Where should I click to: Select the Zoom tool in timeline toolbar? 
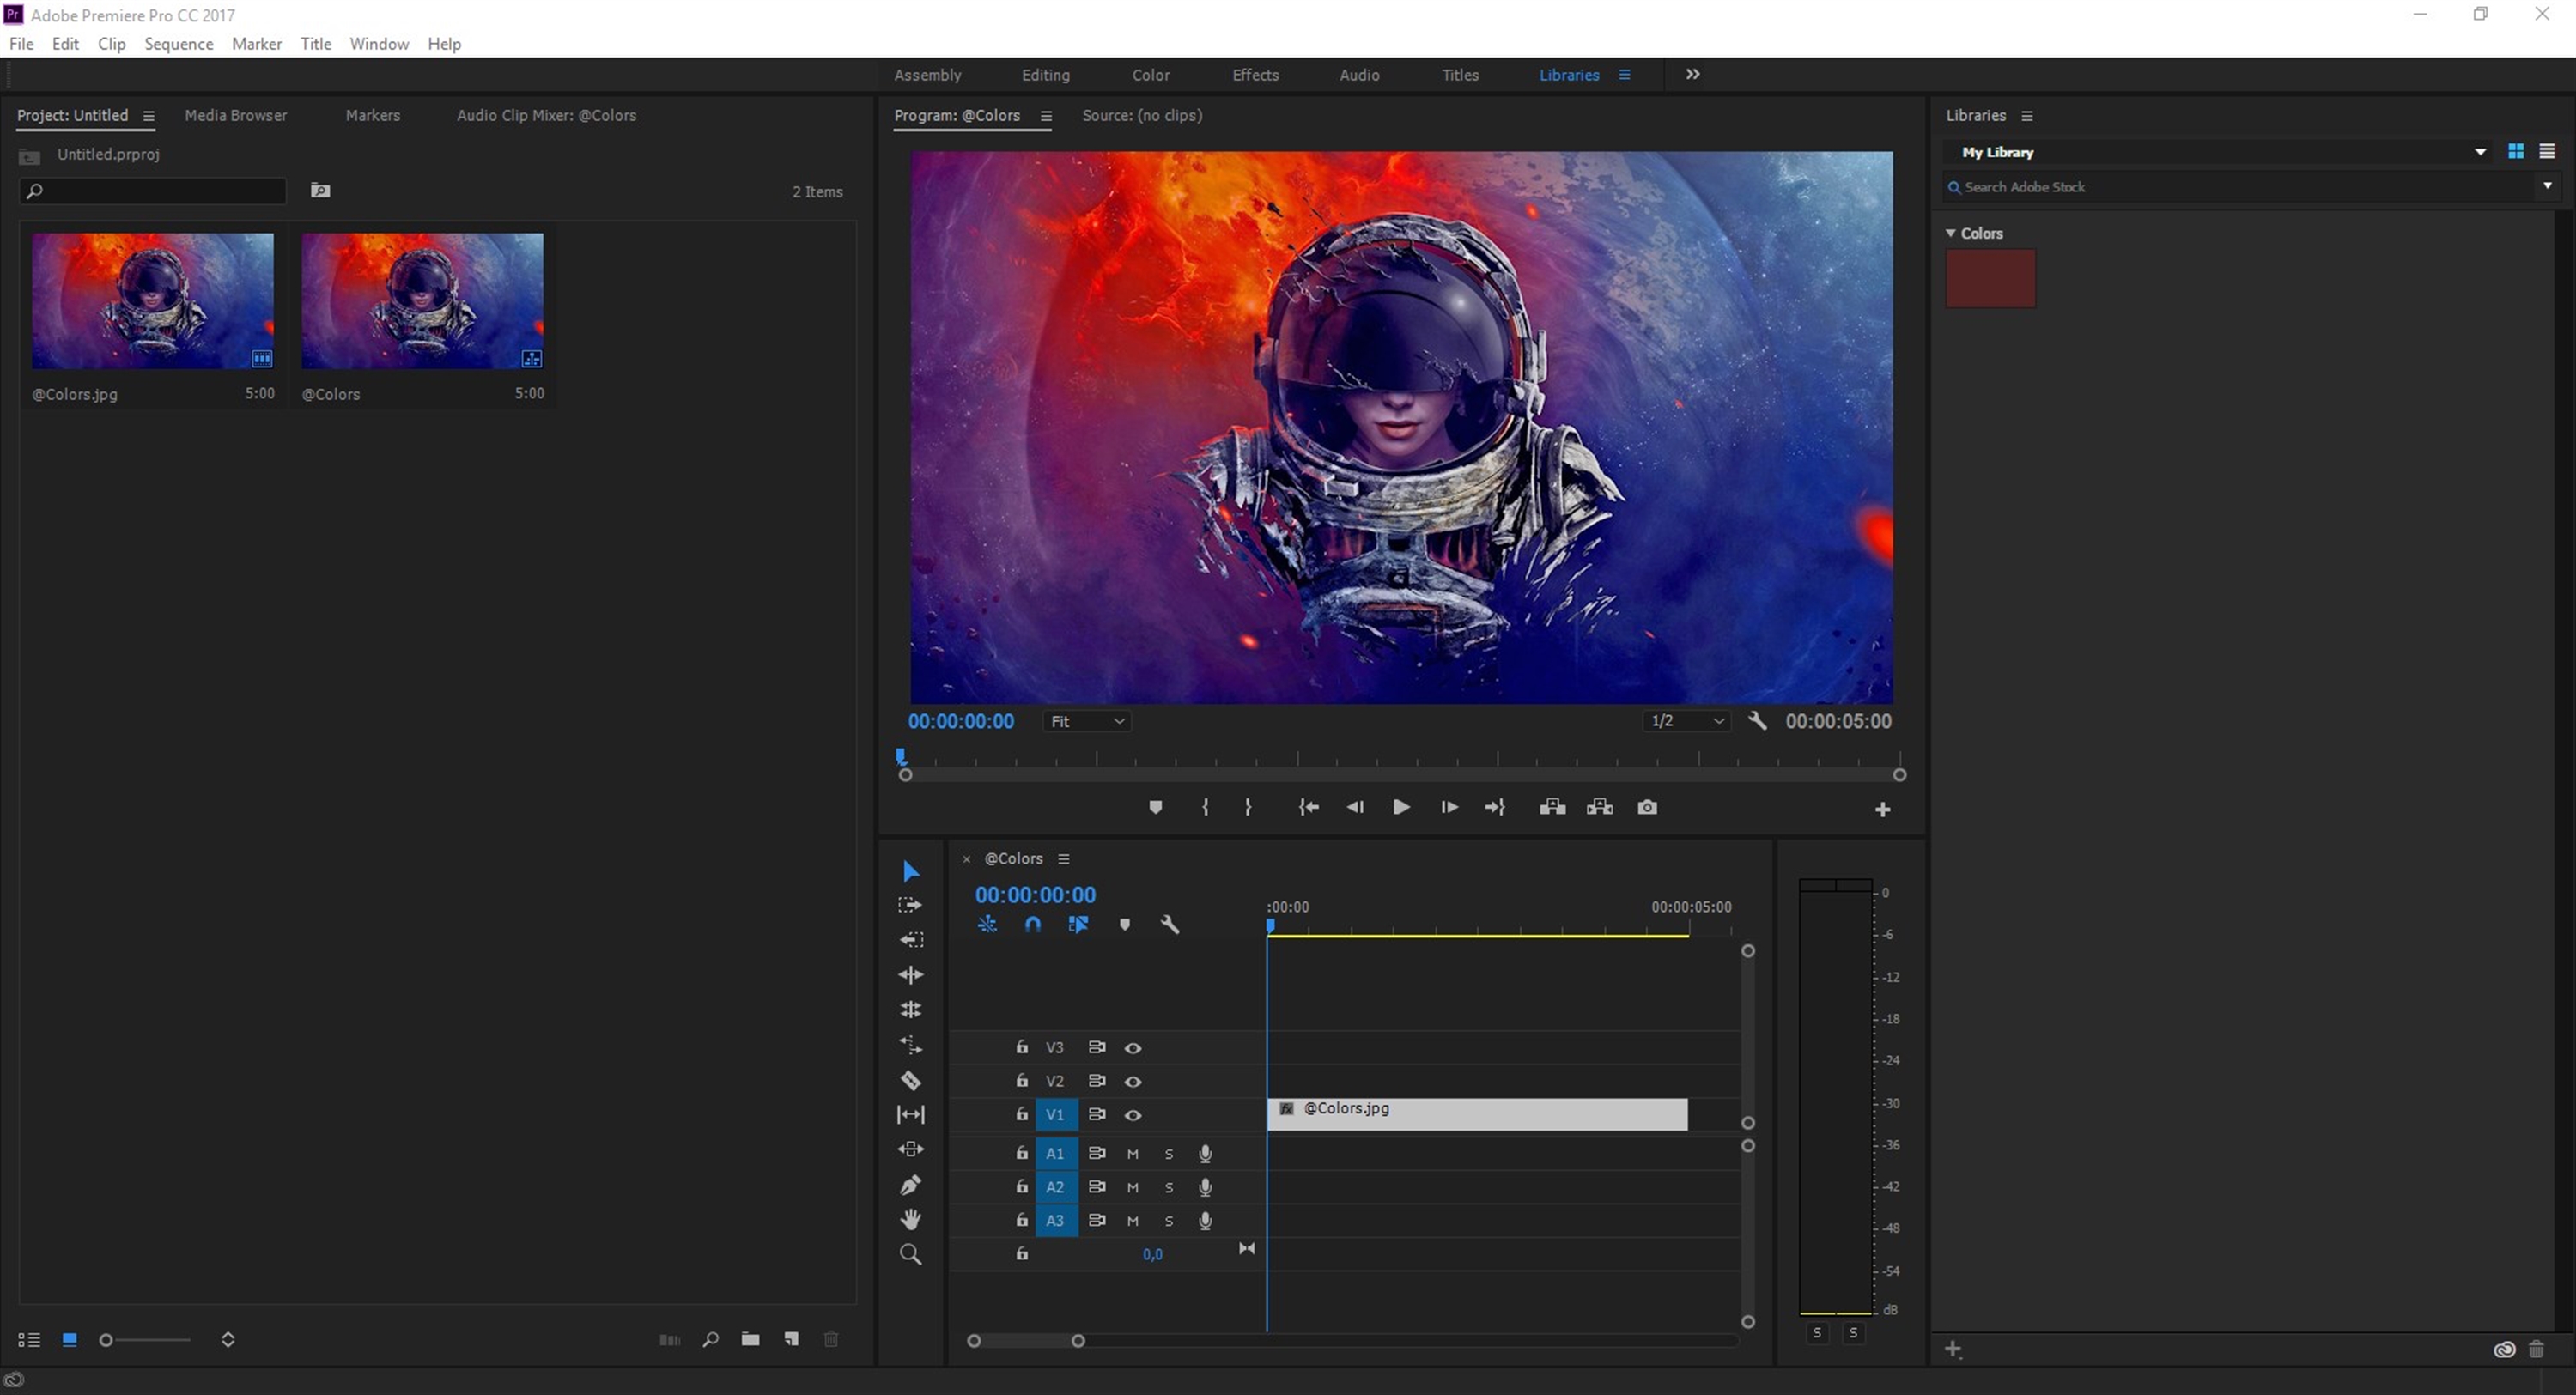click(910, 1254)
